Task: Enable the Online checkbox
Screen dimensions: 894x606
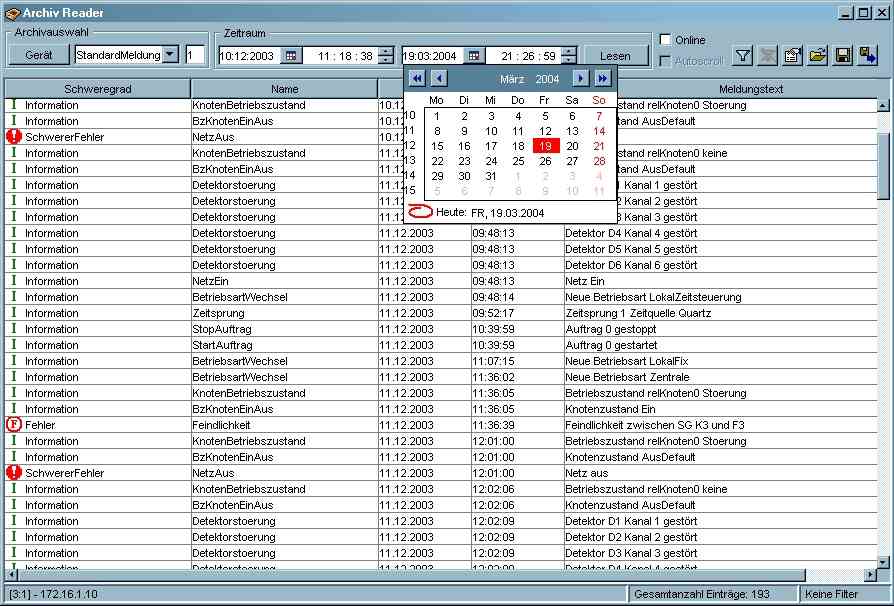Action: pos(666,40)
